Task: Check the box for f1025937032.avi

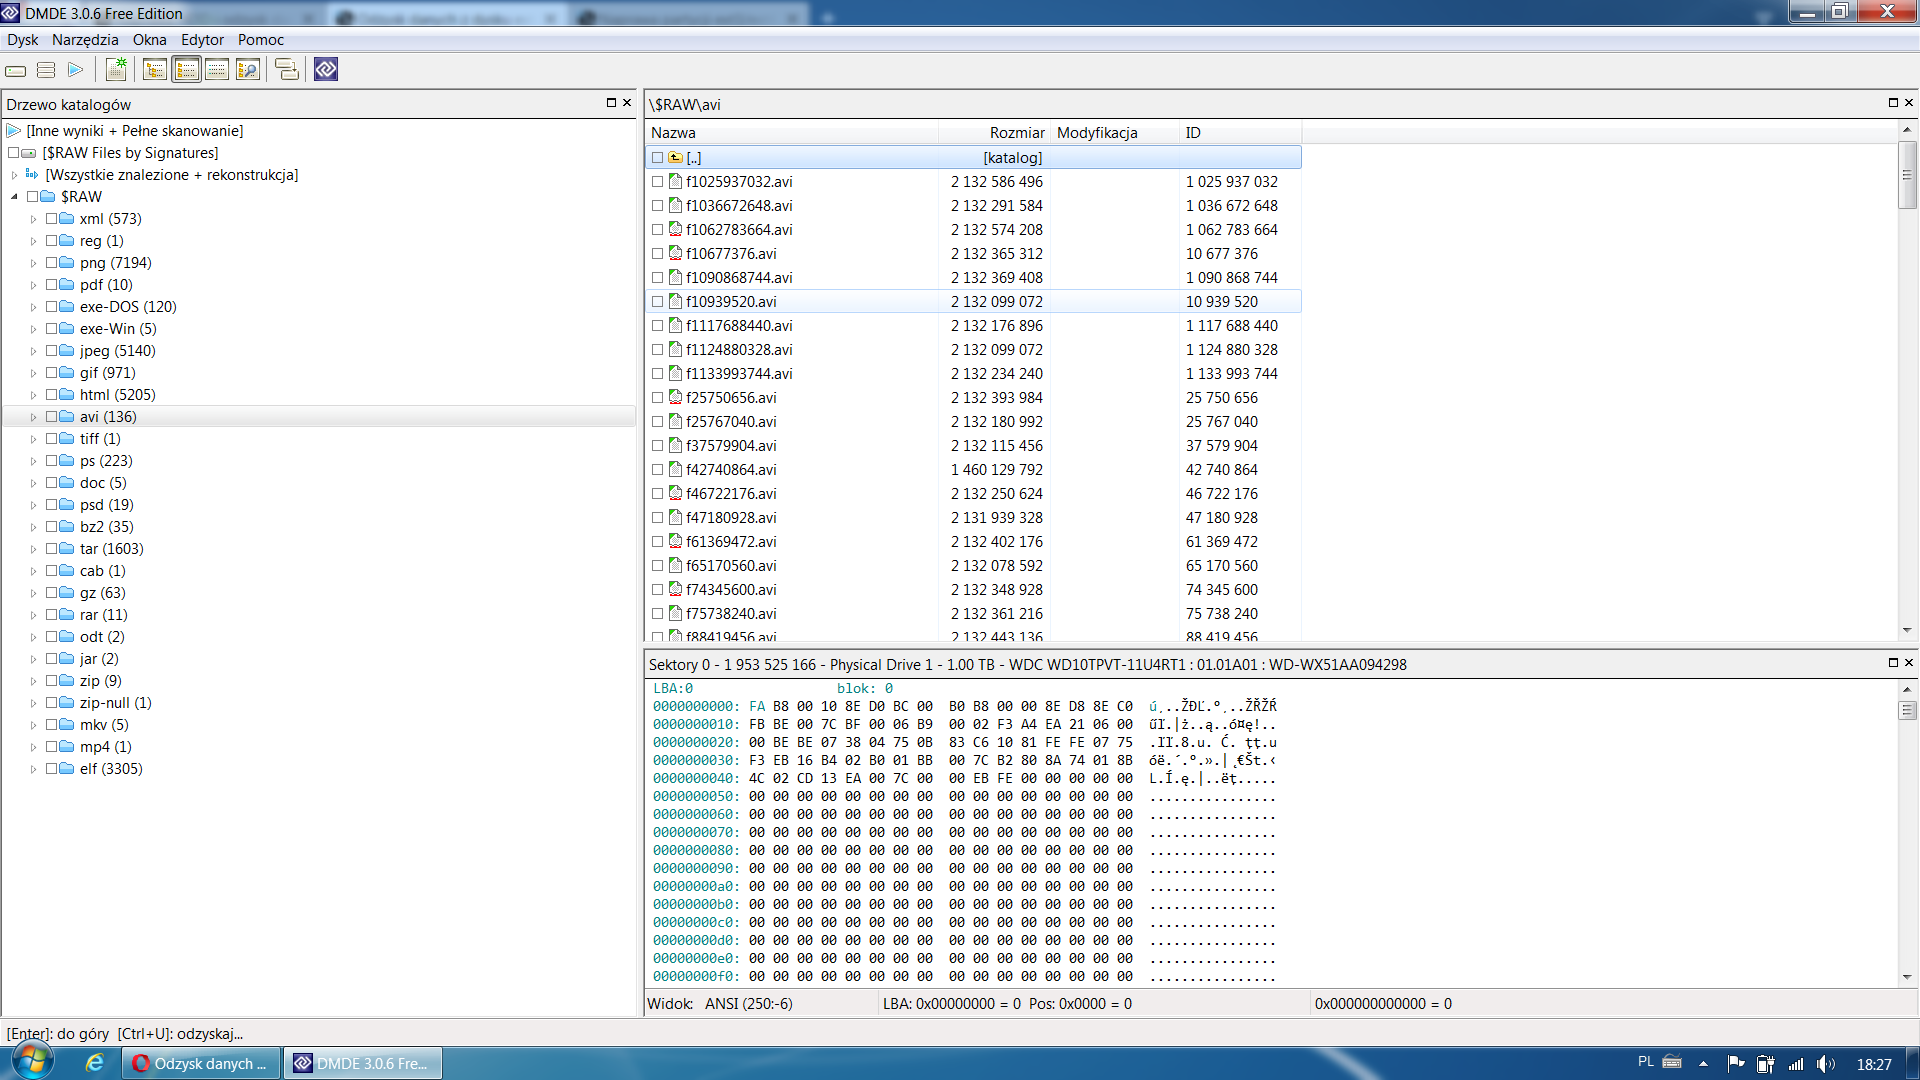Action: [657, 182]
